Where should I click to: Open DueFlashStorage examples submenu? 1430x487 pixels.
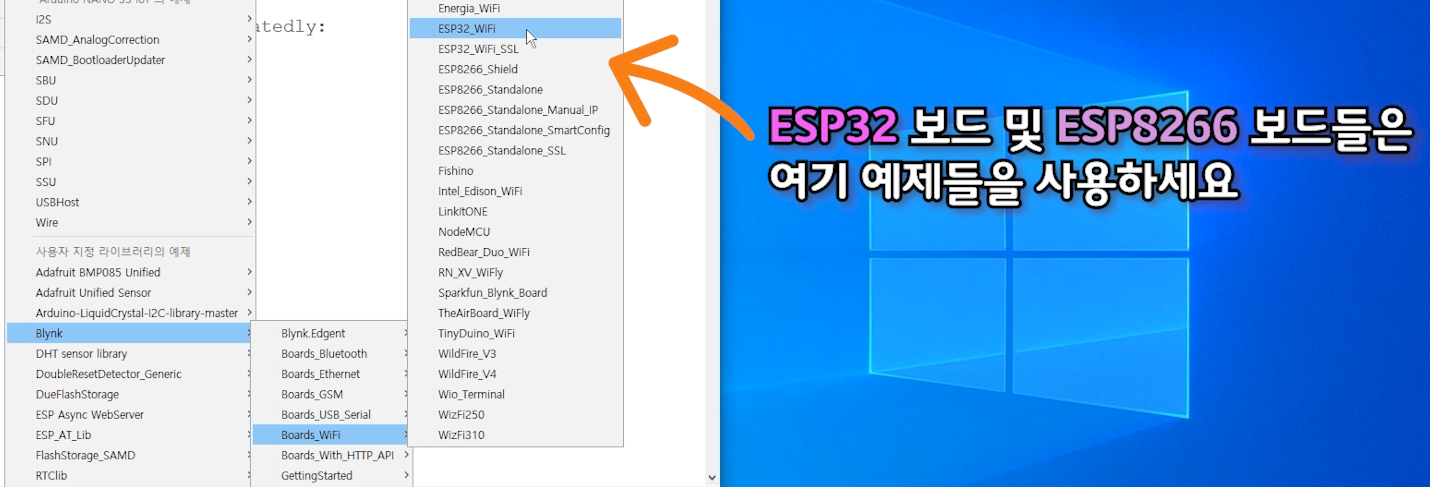point(131,394)
